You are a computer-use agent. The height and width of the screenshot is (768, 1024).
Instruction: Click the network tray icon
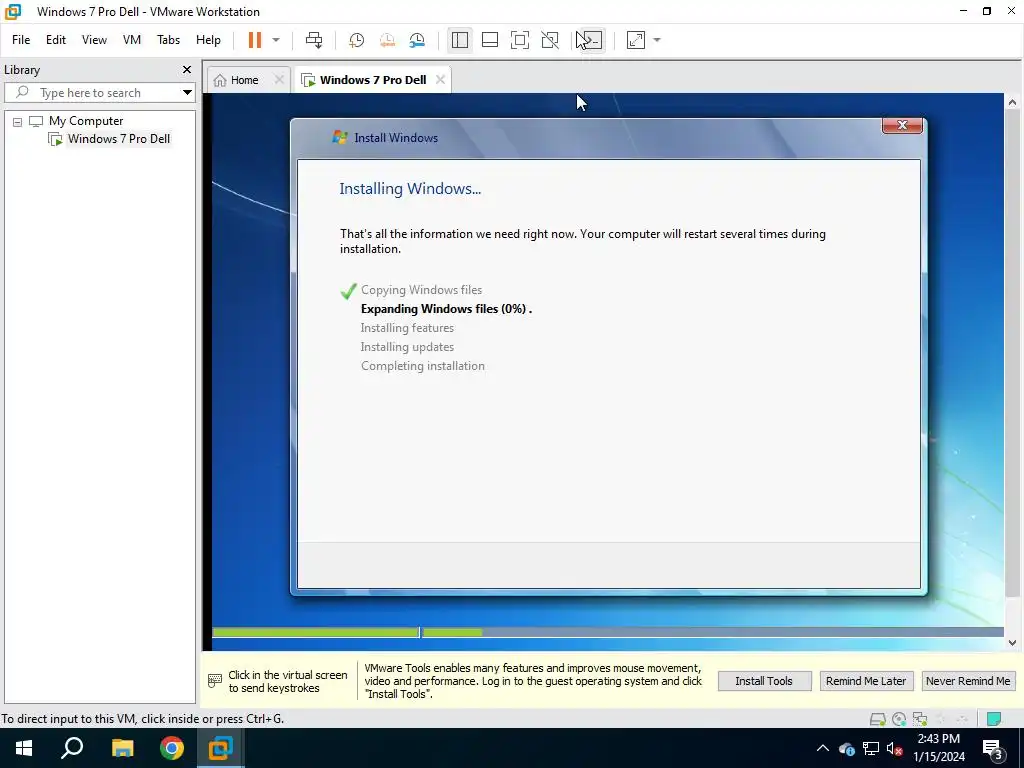tap(871, 748)
